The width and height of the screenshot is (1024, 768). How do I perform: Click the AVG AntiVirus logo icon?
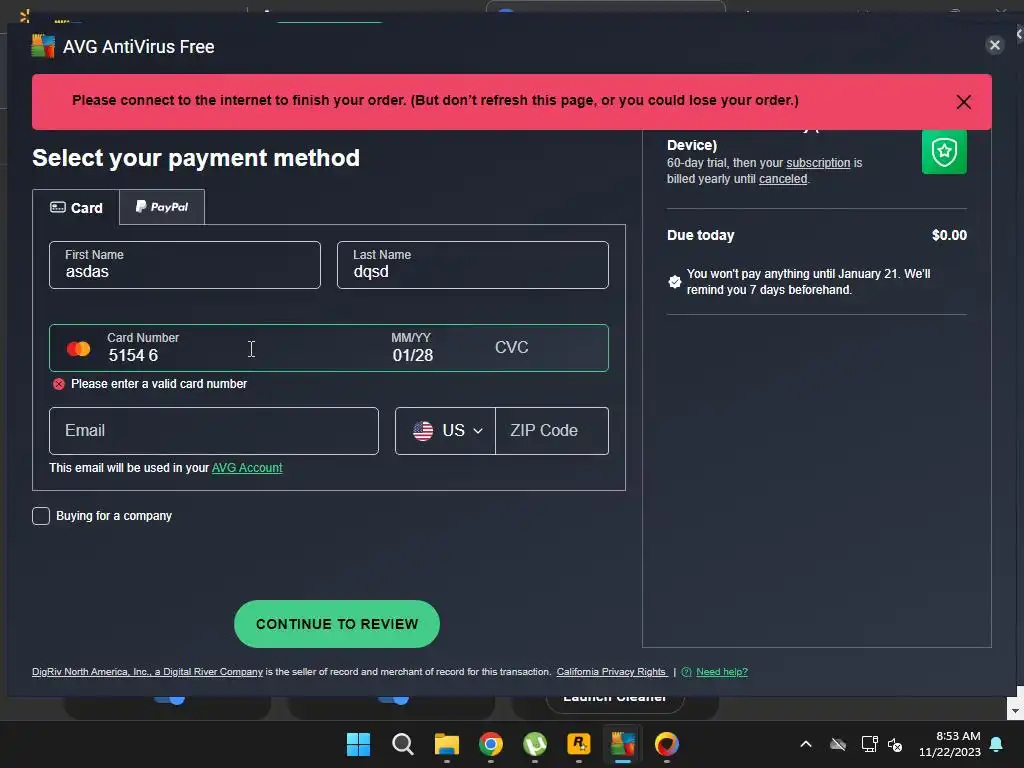43,46
